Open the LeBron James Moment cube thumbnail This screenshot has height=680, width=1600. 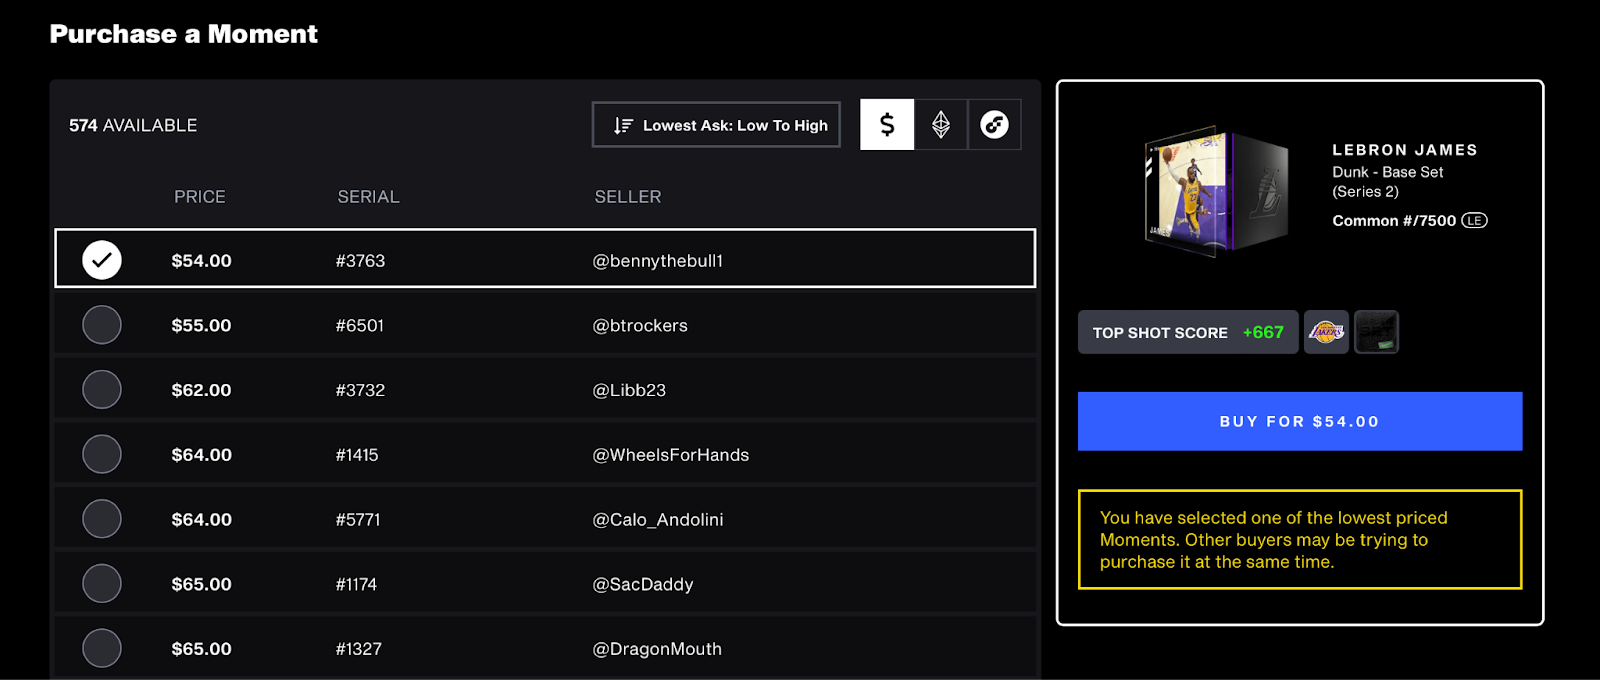[1214, 189]
